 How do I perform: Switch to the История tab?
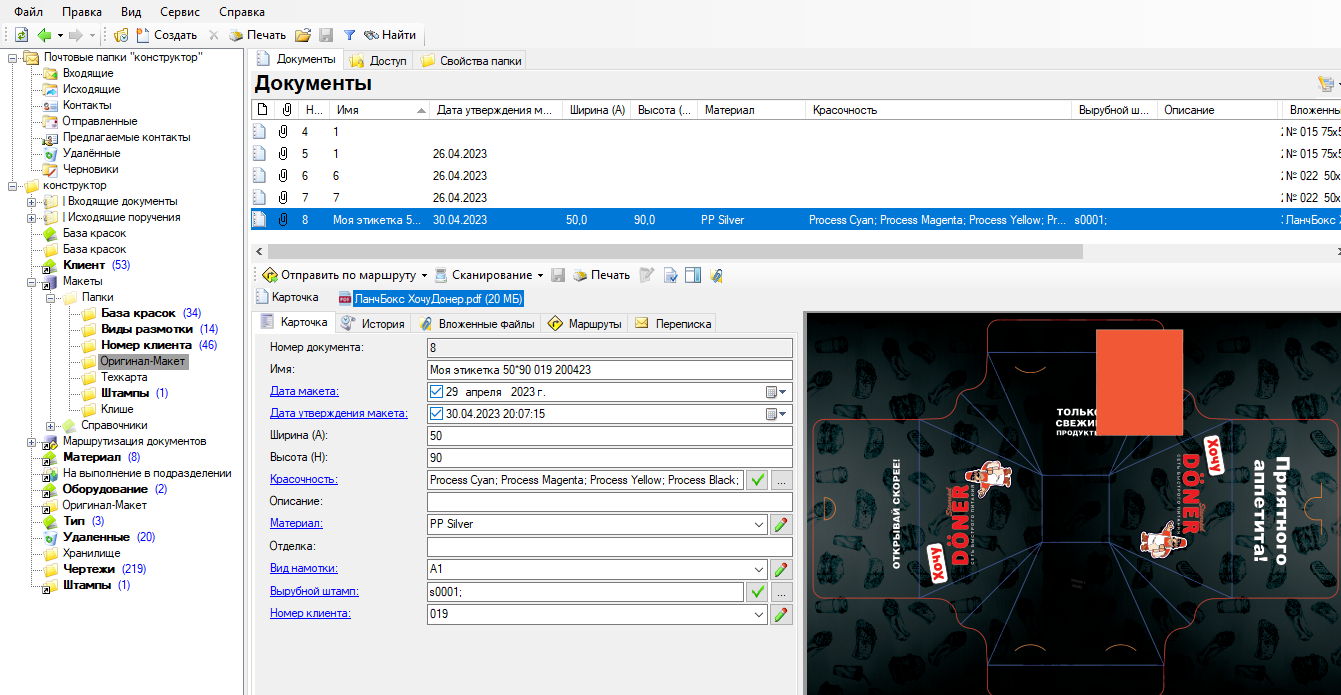[373, 324]
